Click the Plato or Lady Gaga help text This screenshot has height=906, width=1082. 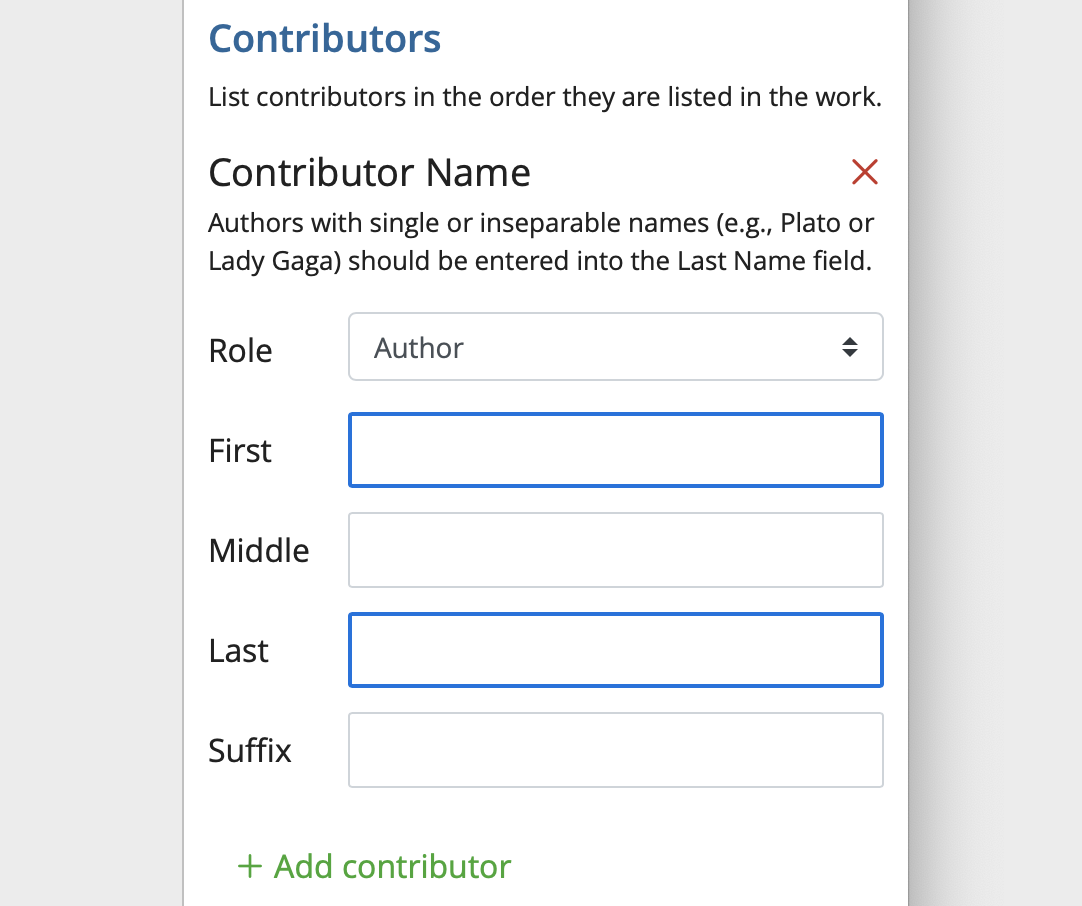click(x=541, y=241)
